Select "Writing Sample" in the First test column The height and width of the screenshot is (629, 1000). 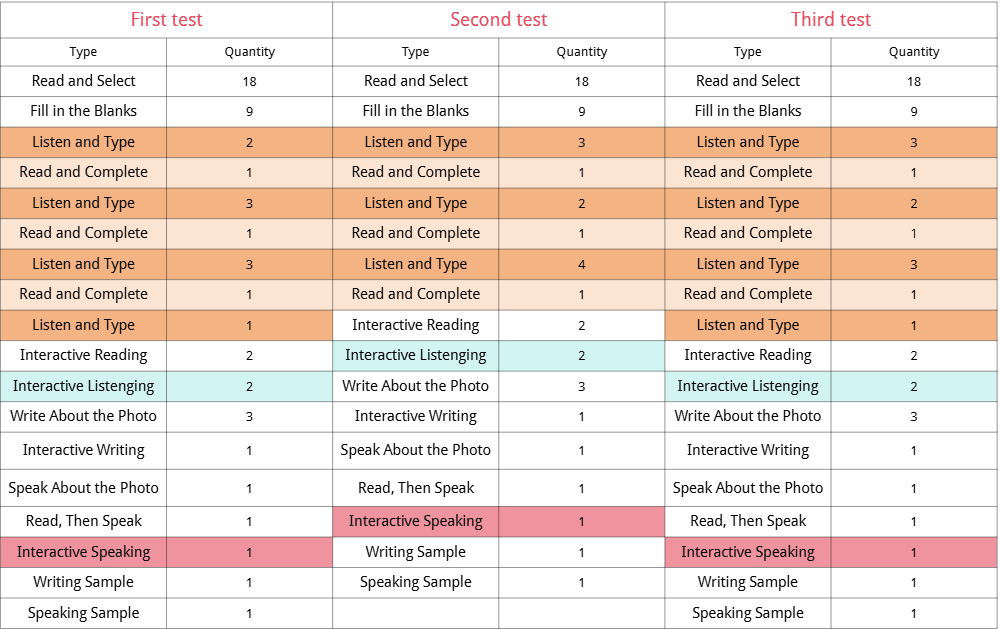(84, 582)
